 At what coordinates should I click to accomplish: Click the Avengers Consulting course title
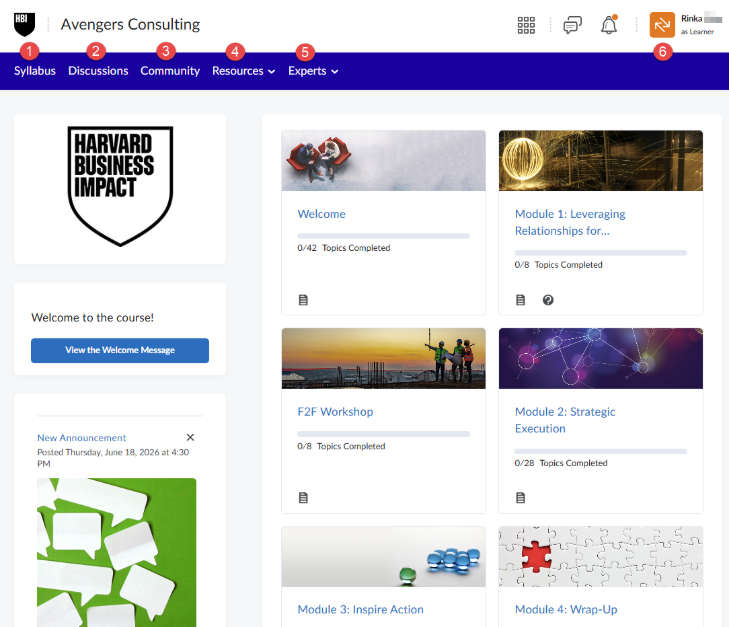(130, 24)
